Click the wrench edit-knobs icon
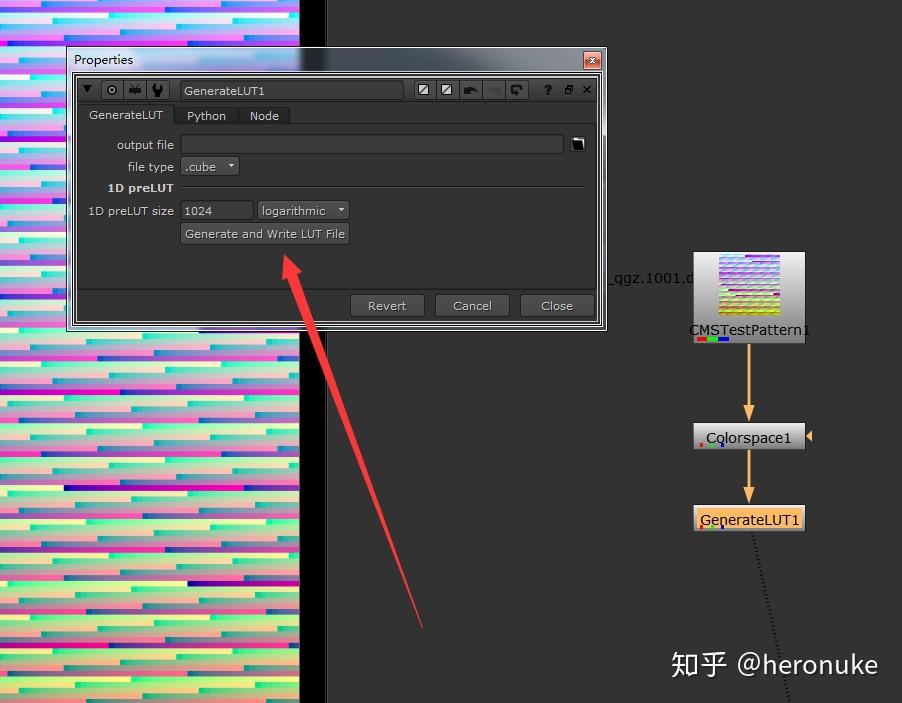 [x=157, y=90]
